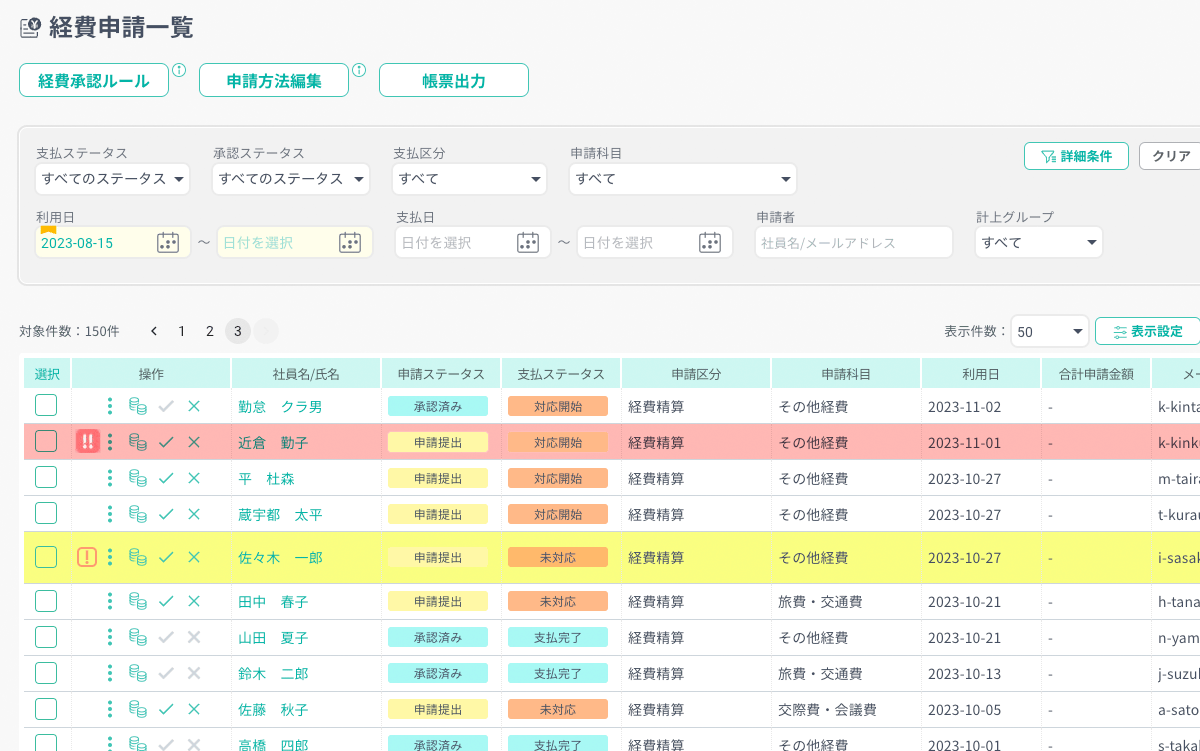This screenshot has width=1200, height=751.
Task: Click the 帳票出力 button
Action: [x=453, y=81]
